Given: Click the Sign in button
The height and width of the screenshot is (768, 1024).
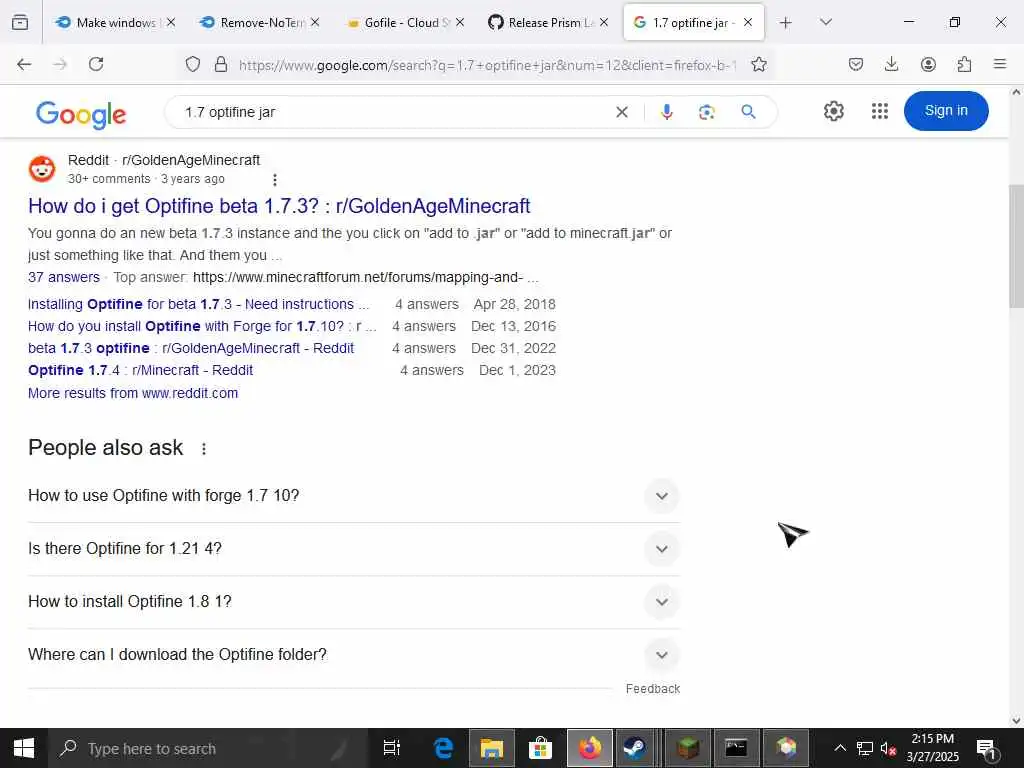Looking at the screenshot, I should coord(946,110).
